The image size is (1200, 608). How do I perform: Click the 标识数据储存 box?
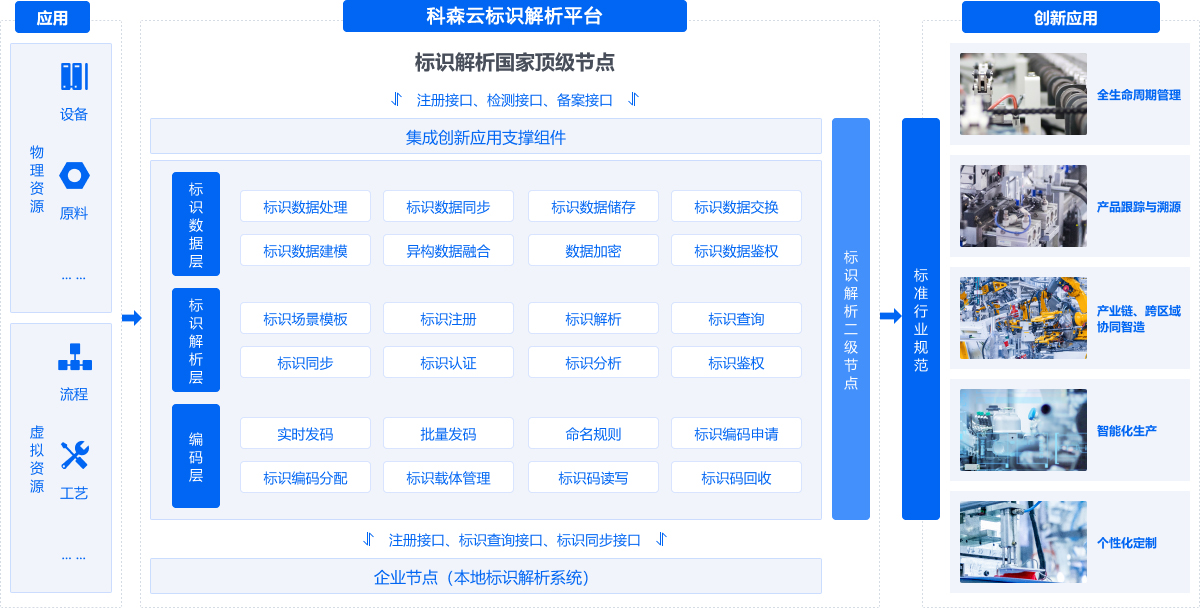(x=593, y=207)
